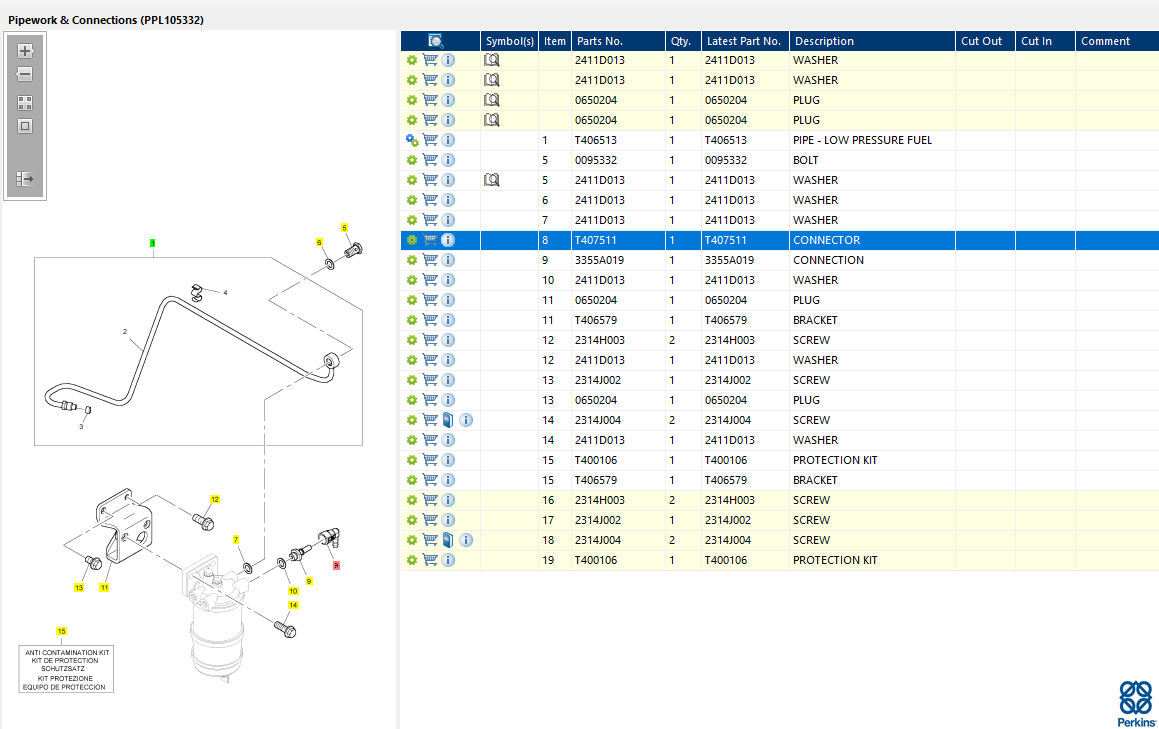Add CONNECTION 3355A019 to cart
Image resolution: width=1159 pixels, height=729 pixels.
click(430, 260)
